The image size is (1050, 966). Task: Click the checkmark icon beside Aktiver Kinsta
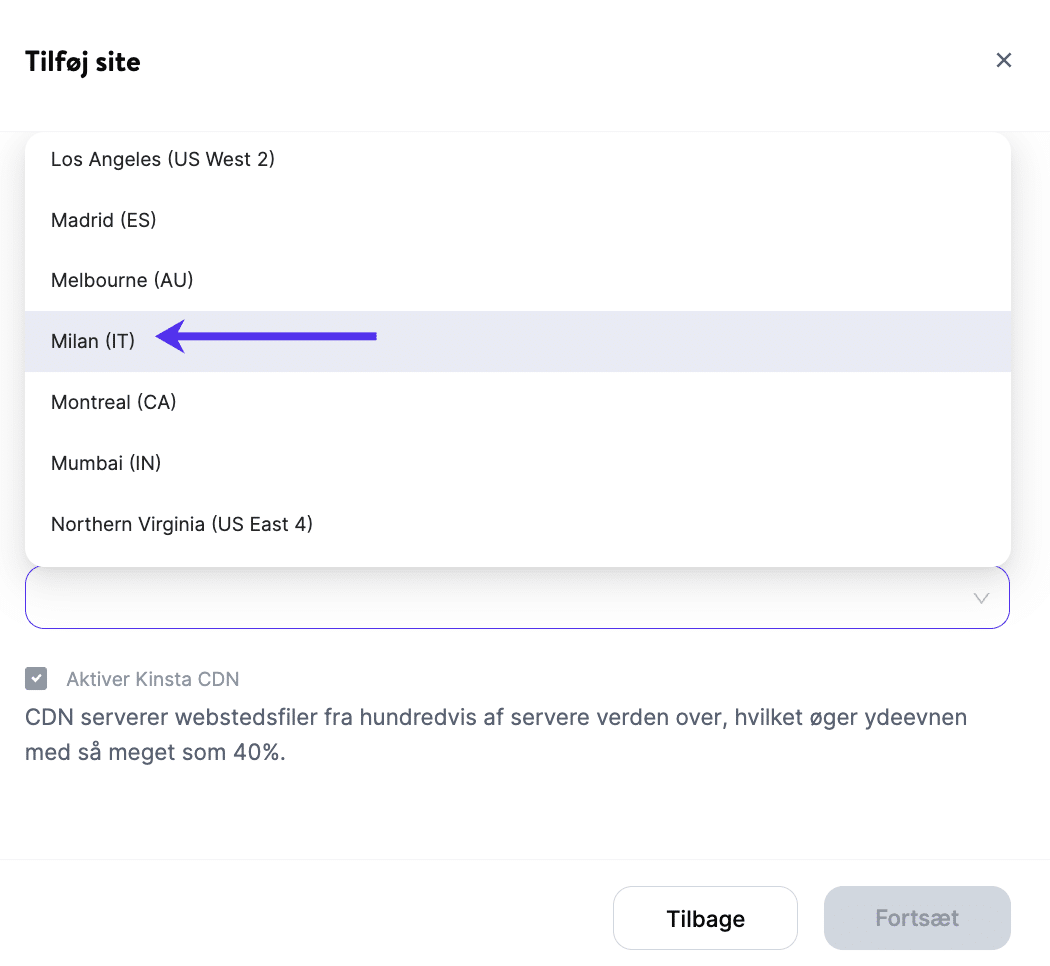click(x=36, y=679)
